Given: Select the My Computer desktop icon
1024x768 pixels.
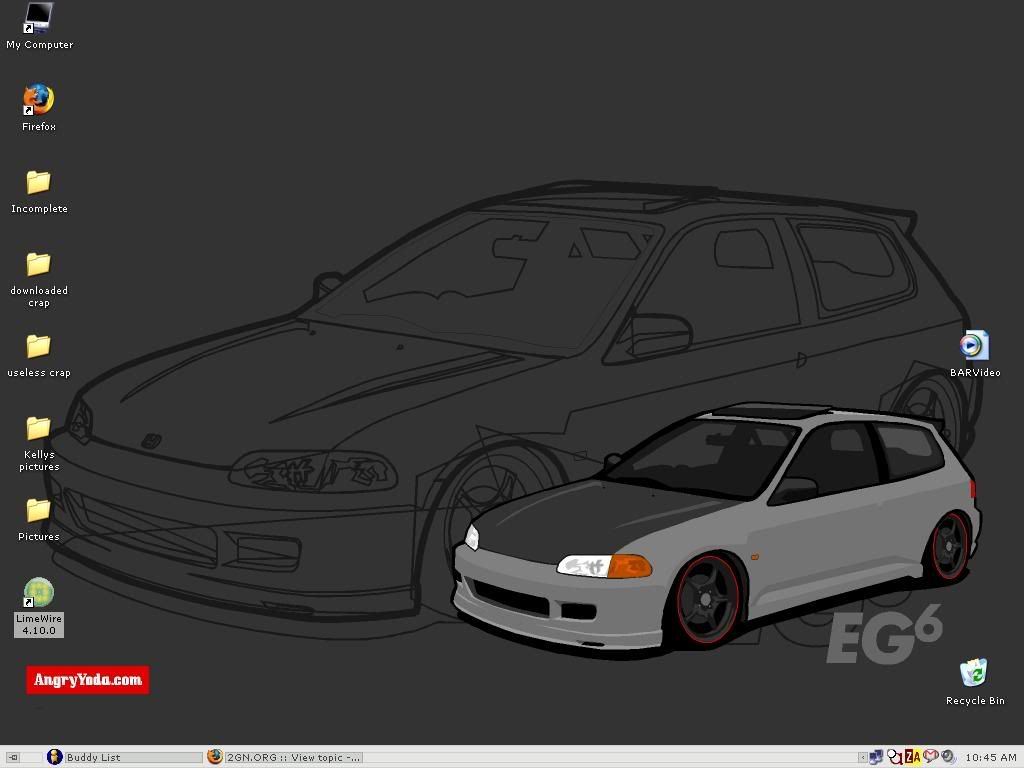Looking at the screenshot, I should 39,26.
